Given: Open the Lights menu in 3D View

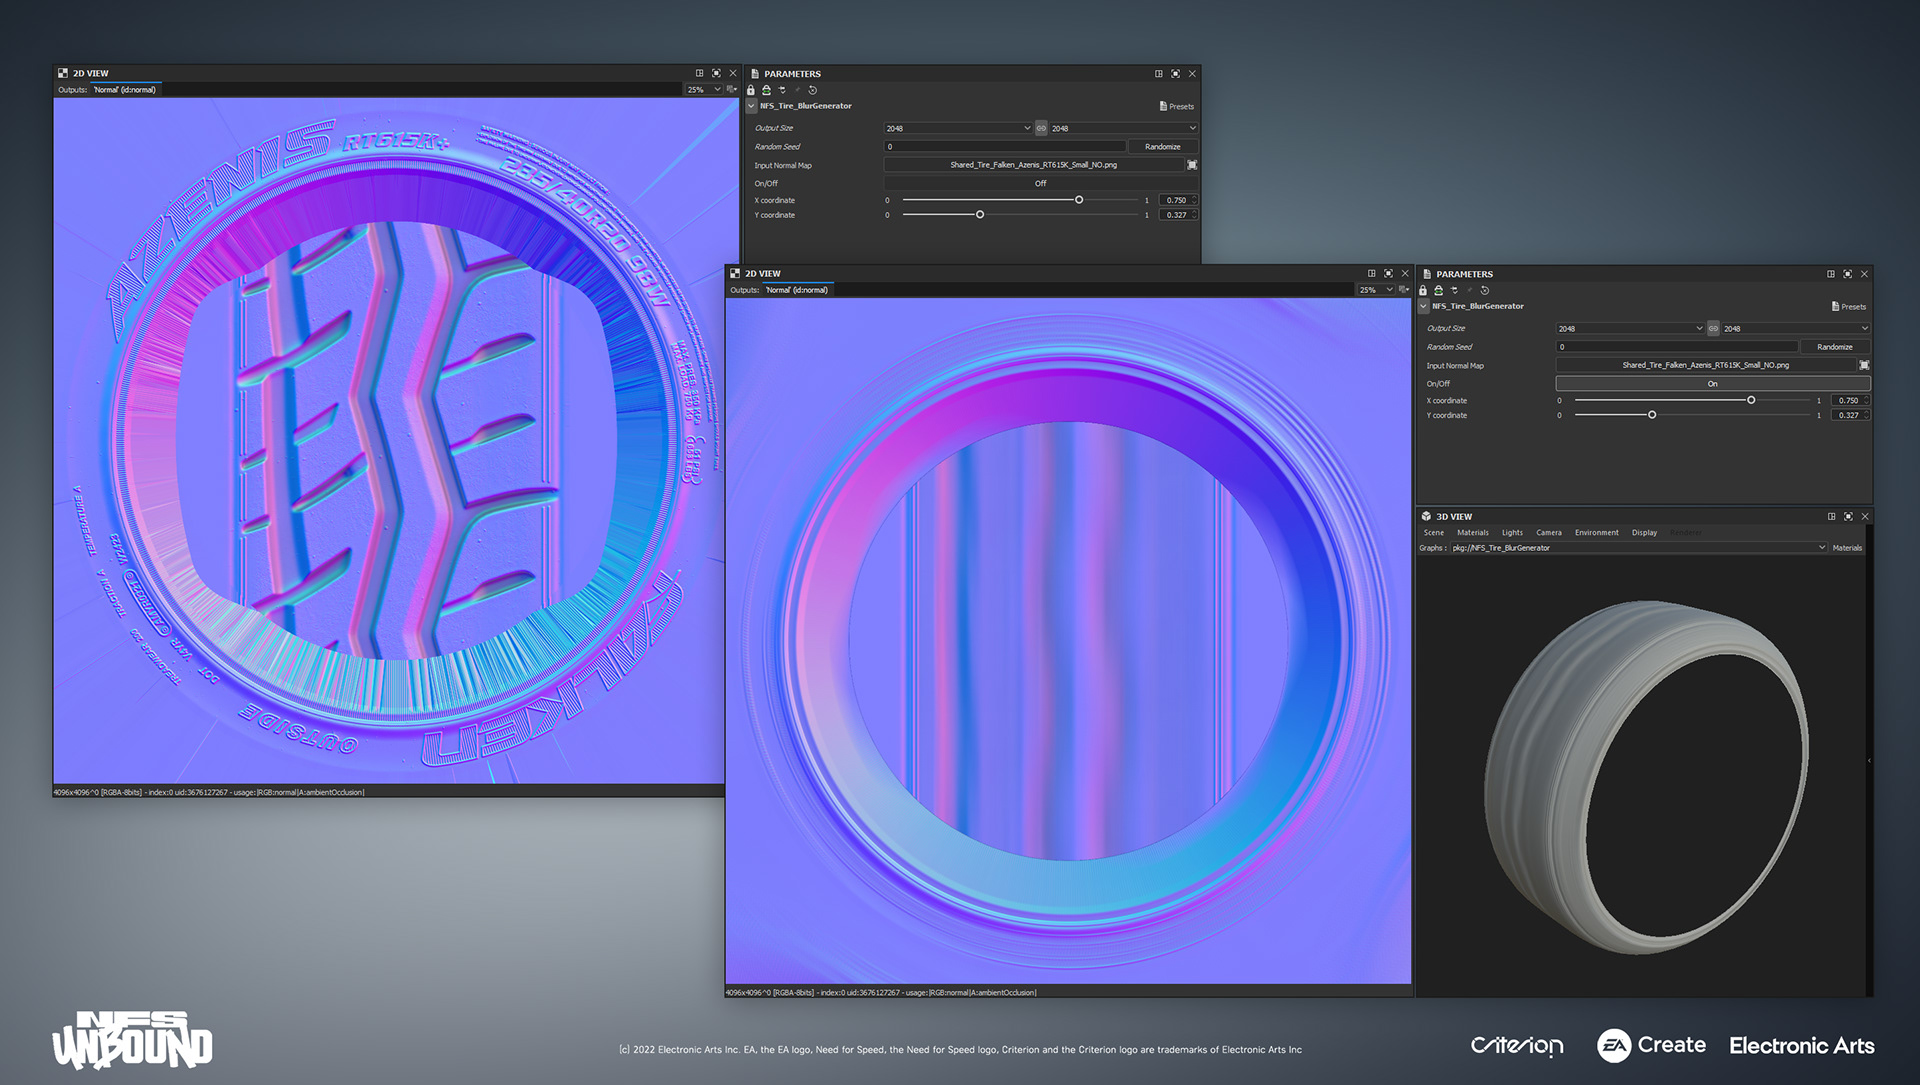Looking at the screenshot, I should (1512, 533).
